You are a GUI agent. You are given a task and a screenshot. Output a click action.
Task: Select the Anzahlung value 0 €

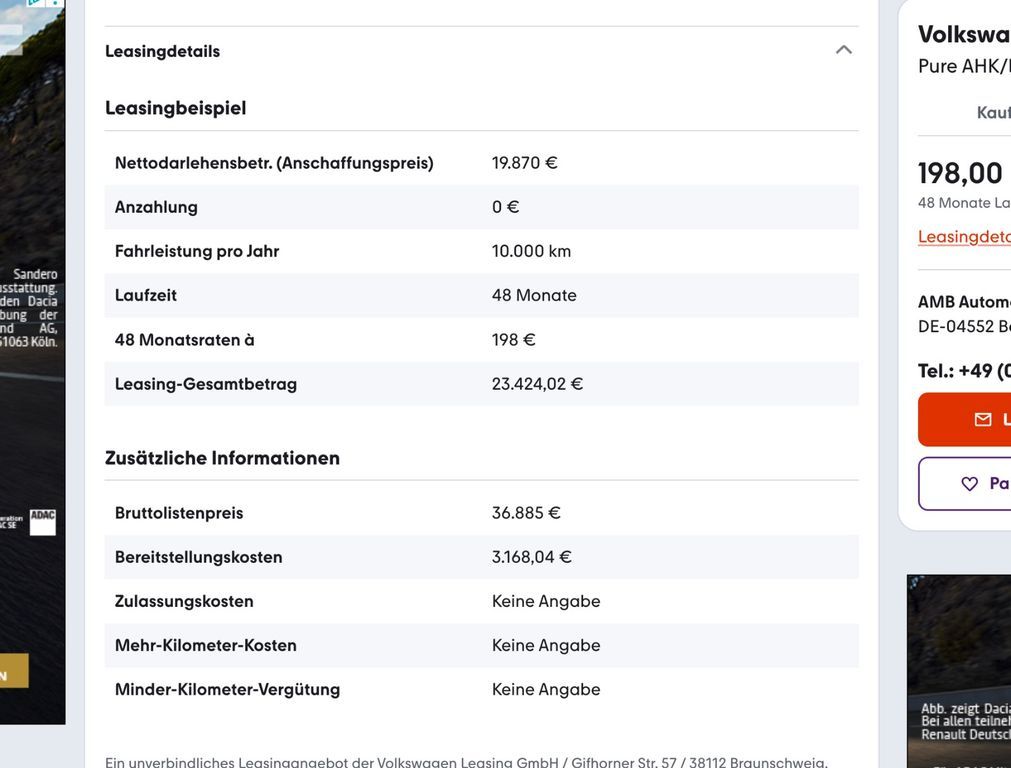tap(505, 207)
